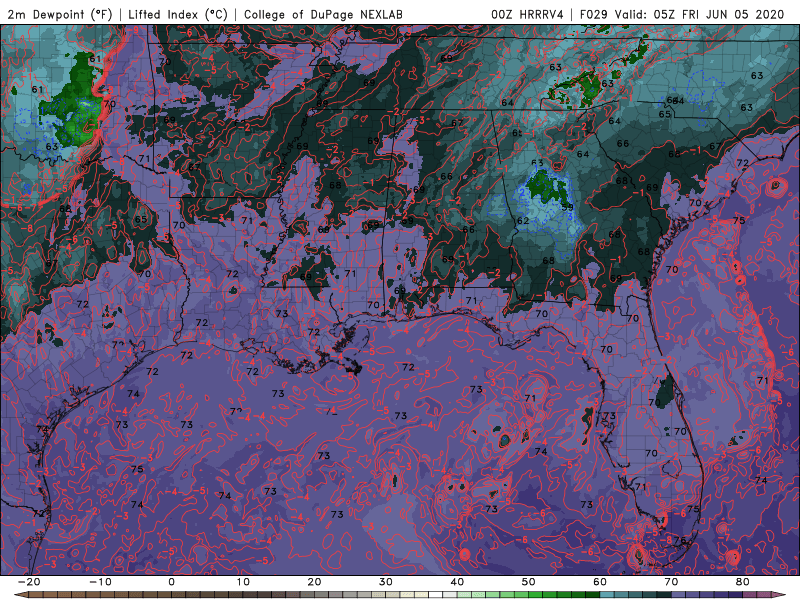Click the "F029" forecast hour text
The width and height of the screenshot is (800, 600).
pos(593,14)
